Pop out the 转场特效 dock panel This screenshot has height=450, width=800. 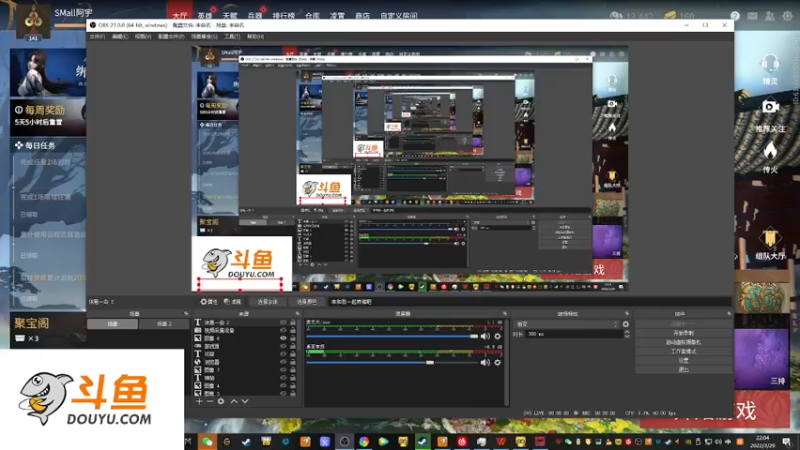point(627,314)
